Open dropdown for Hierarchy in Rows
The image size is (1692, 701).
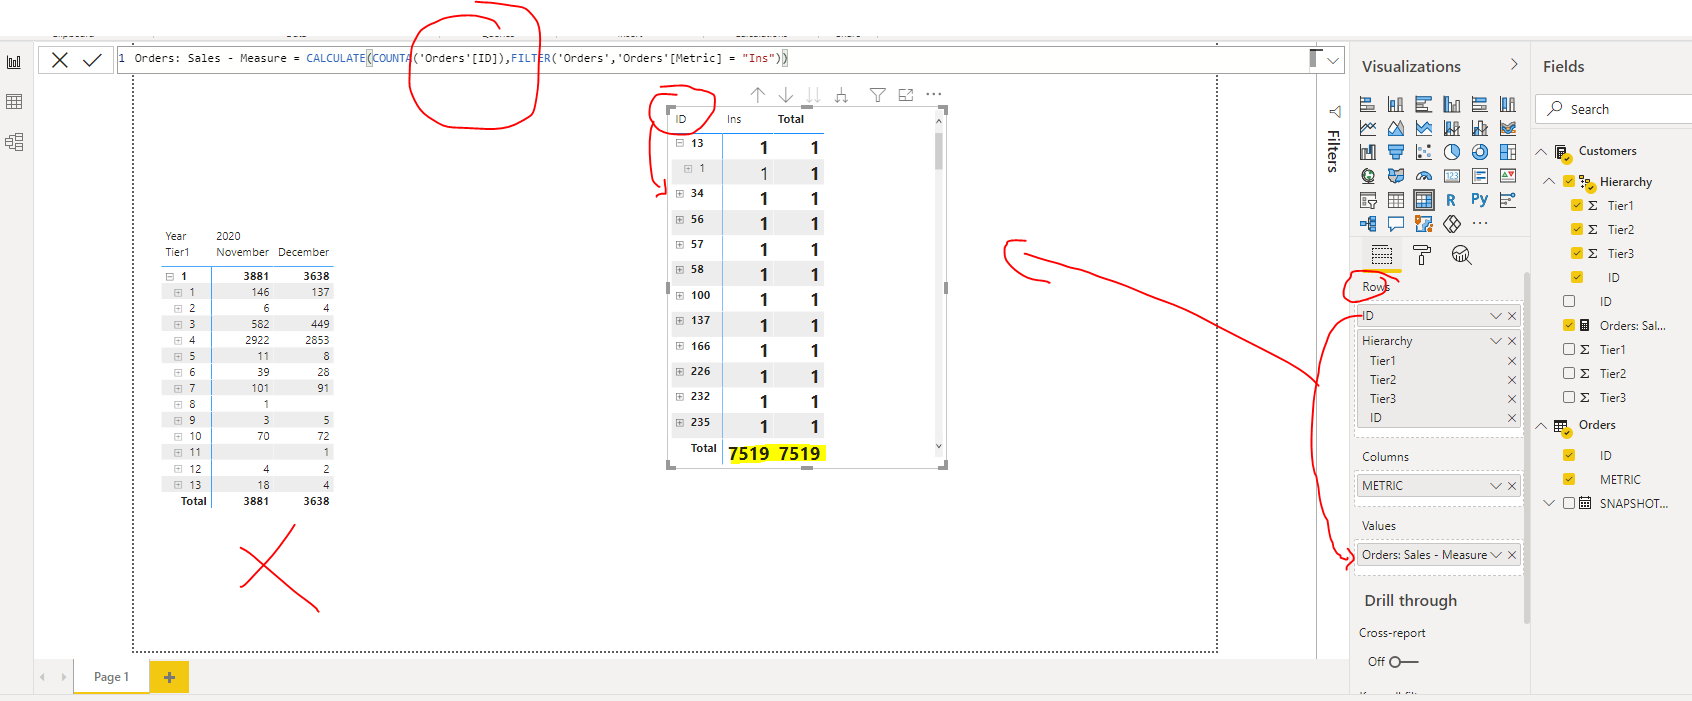coord(1496,341)
